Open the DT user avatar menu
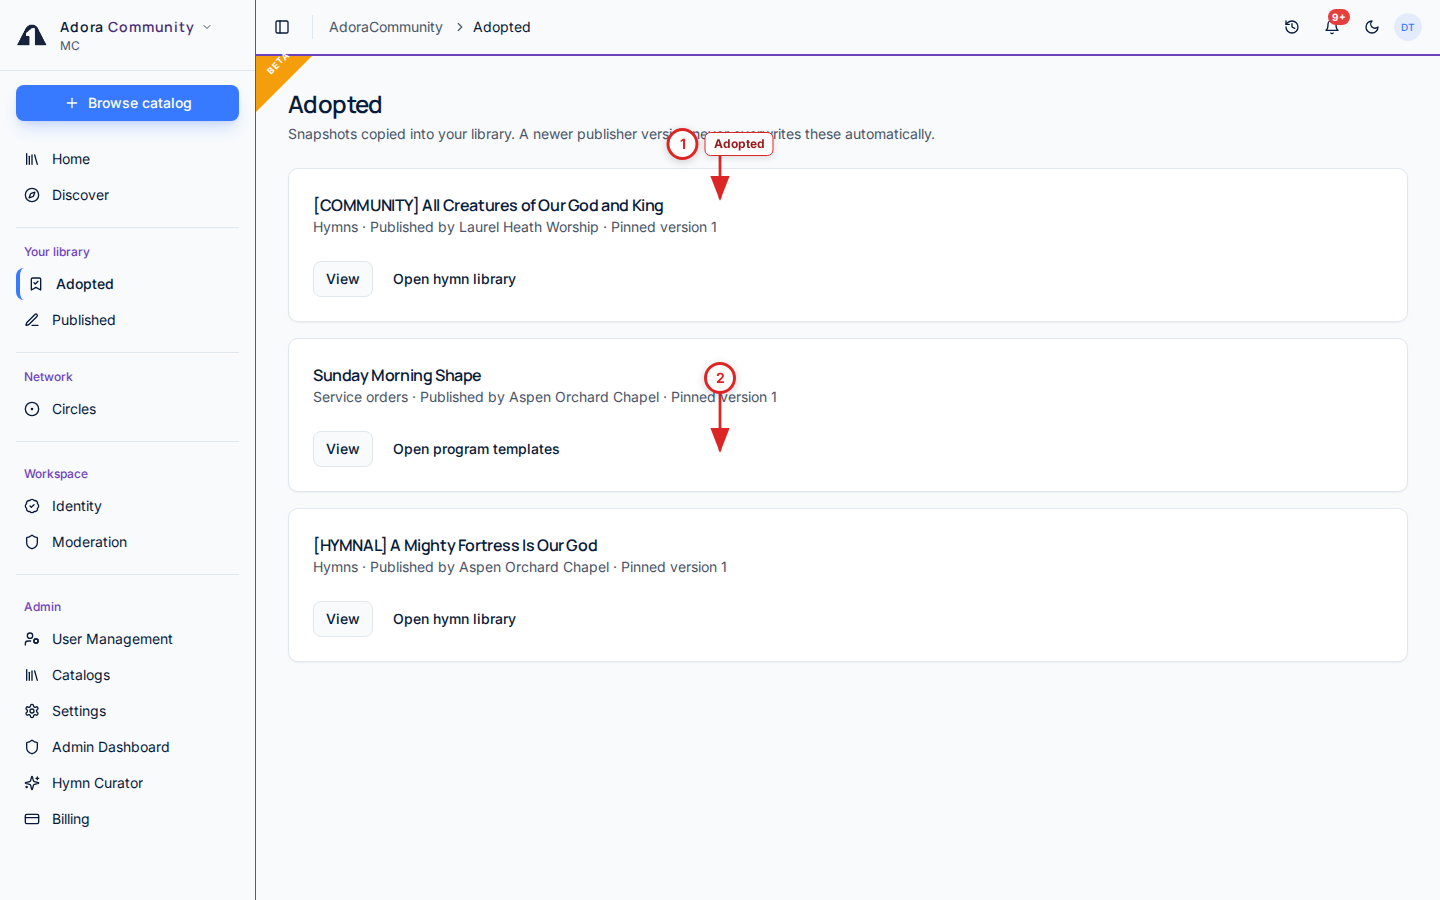This screenshot has width=1440, height=900. tap(1408, 27)
